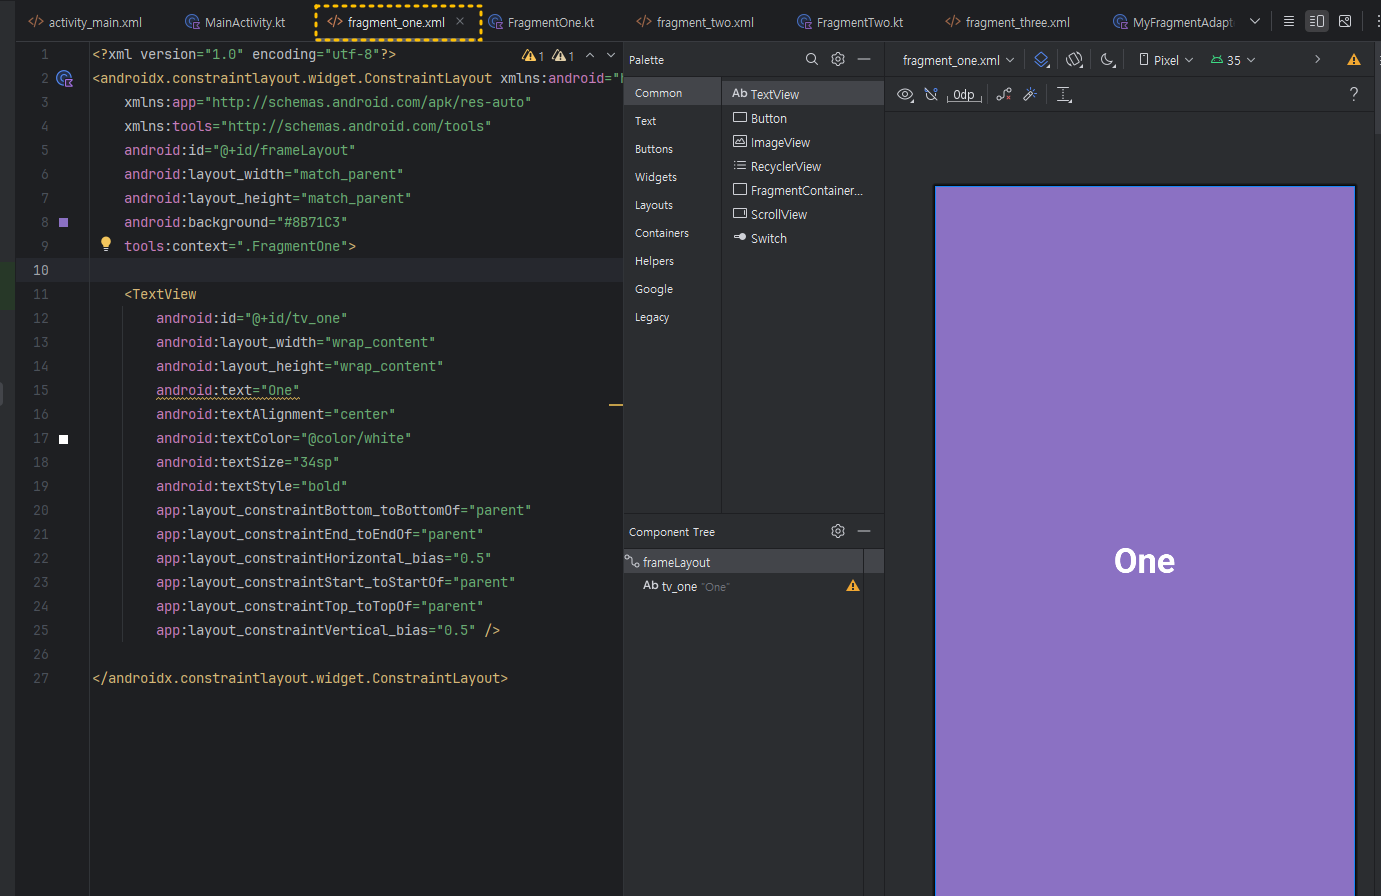Select the Text palette category
Screen dimensions: 1381x896
coord(672,121)
